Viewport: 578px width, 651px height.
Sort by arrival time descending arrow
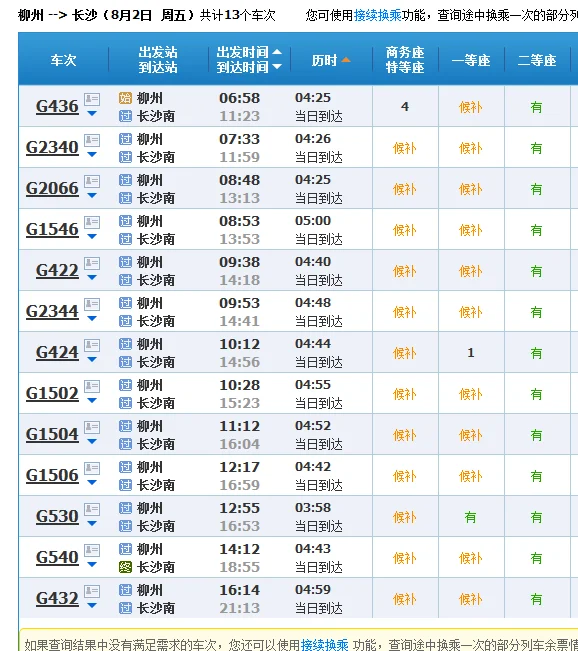pyautogui.click(x=277, y=66)
